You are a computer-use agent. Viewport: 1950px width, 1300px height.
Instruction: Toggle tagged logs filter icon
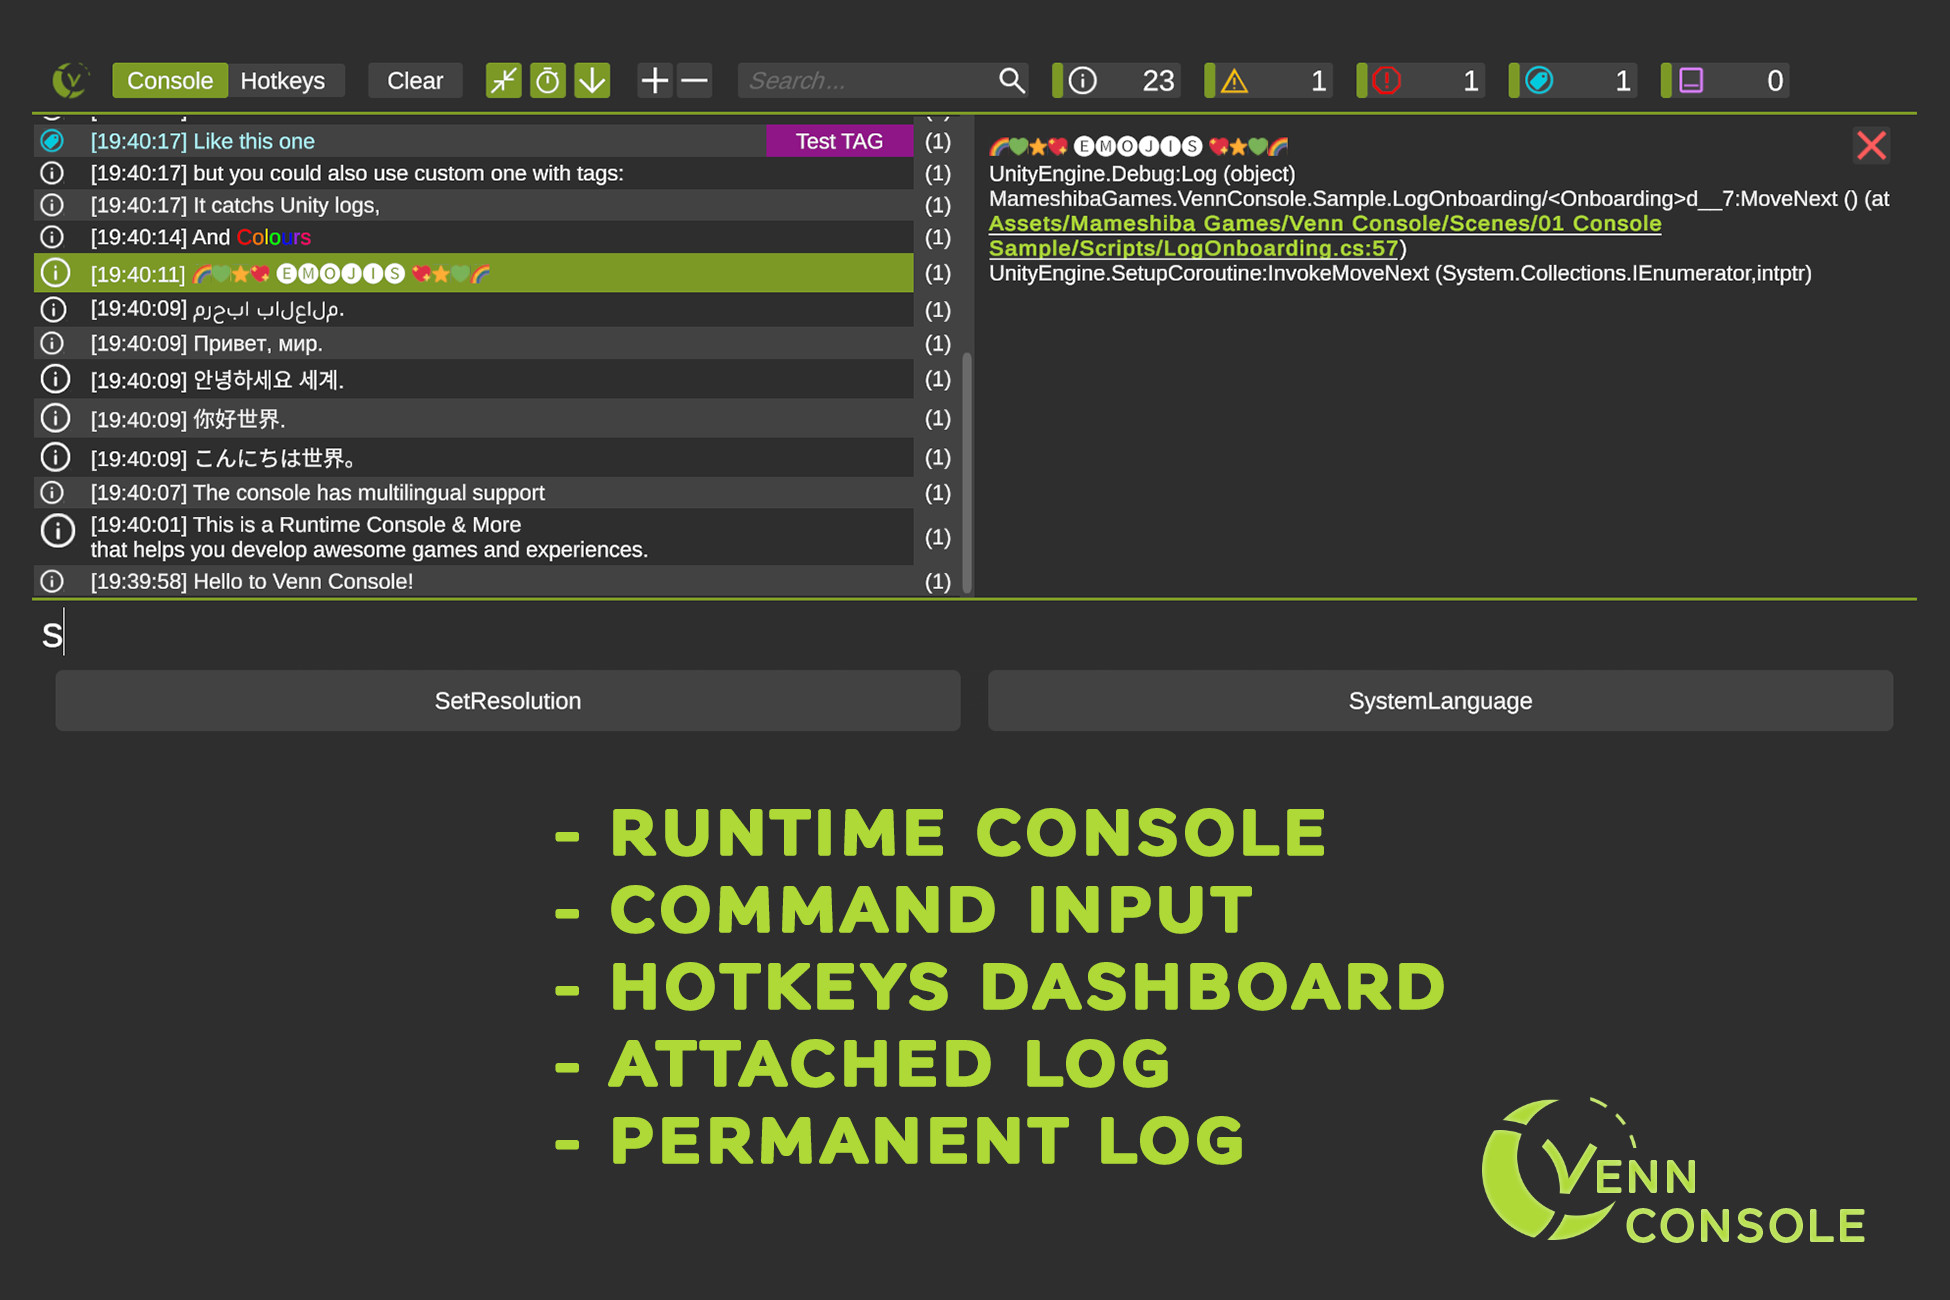[1540, 80]
